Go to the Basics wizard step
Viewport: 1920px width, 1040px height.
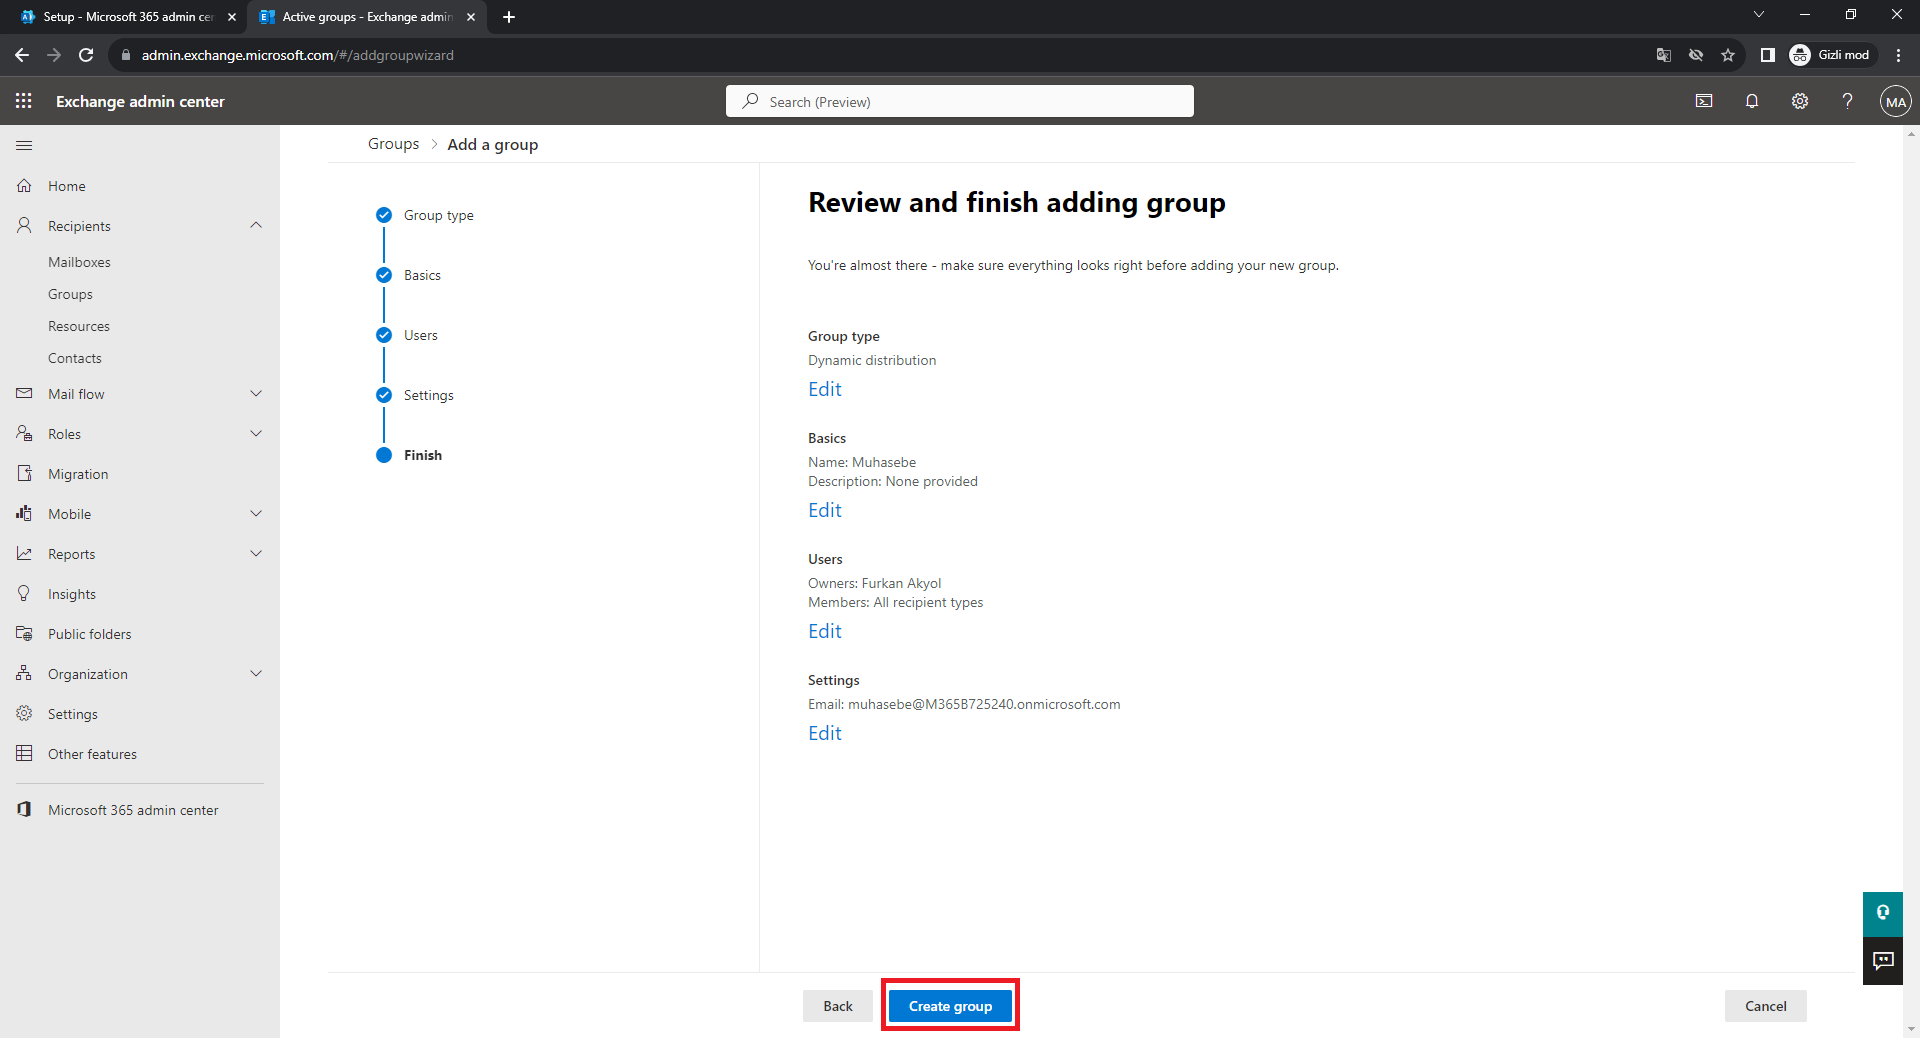[x=422, y=275]
